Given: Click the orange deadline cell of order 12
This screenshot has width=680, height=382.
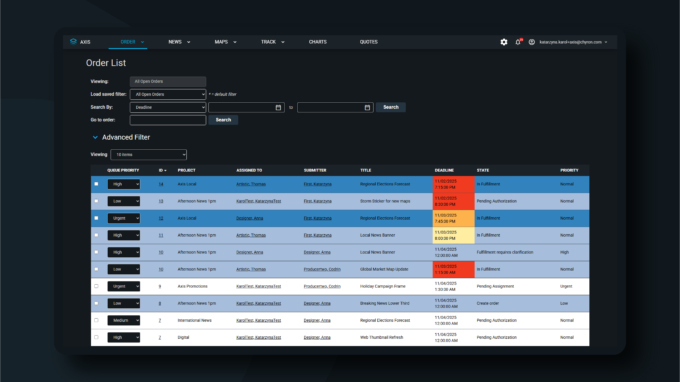Looking at the screenshot, I should [454, 219].
